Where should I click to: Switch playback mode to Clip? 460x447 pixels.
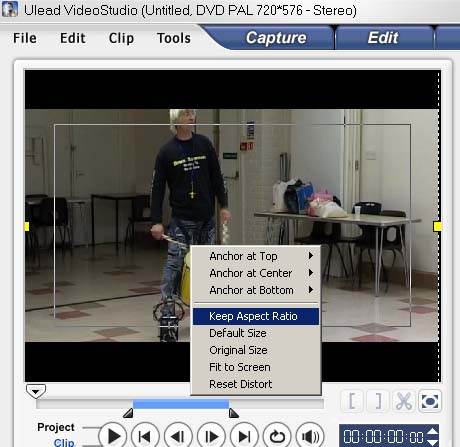point(64,442)
